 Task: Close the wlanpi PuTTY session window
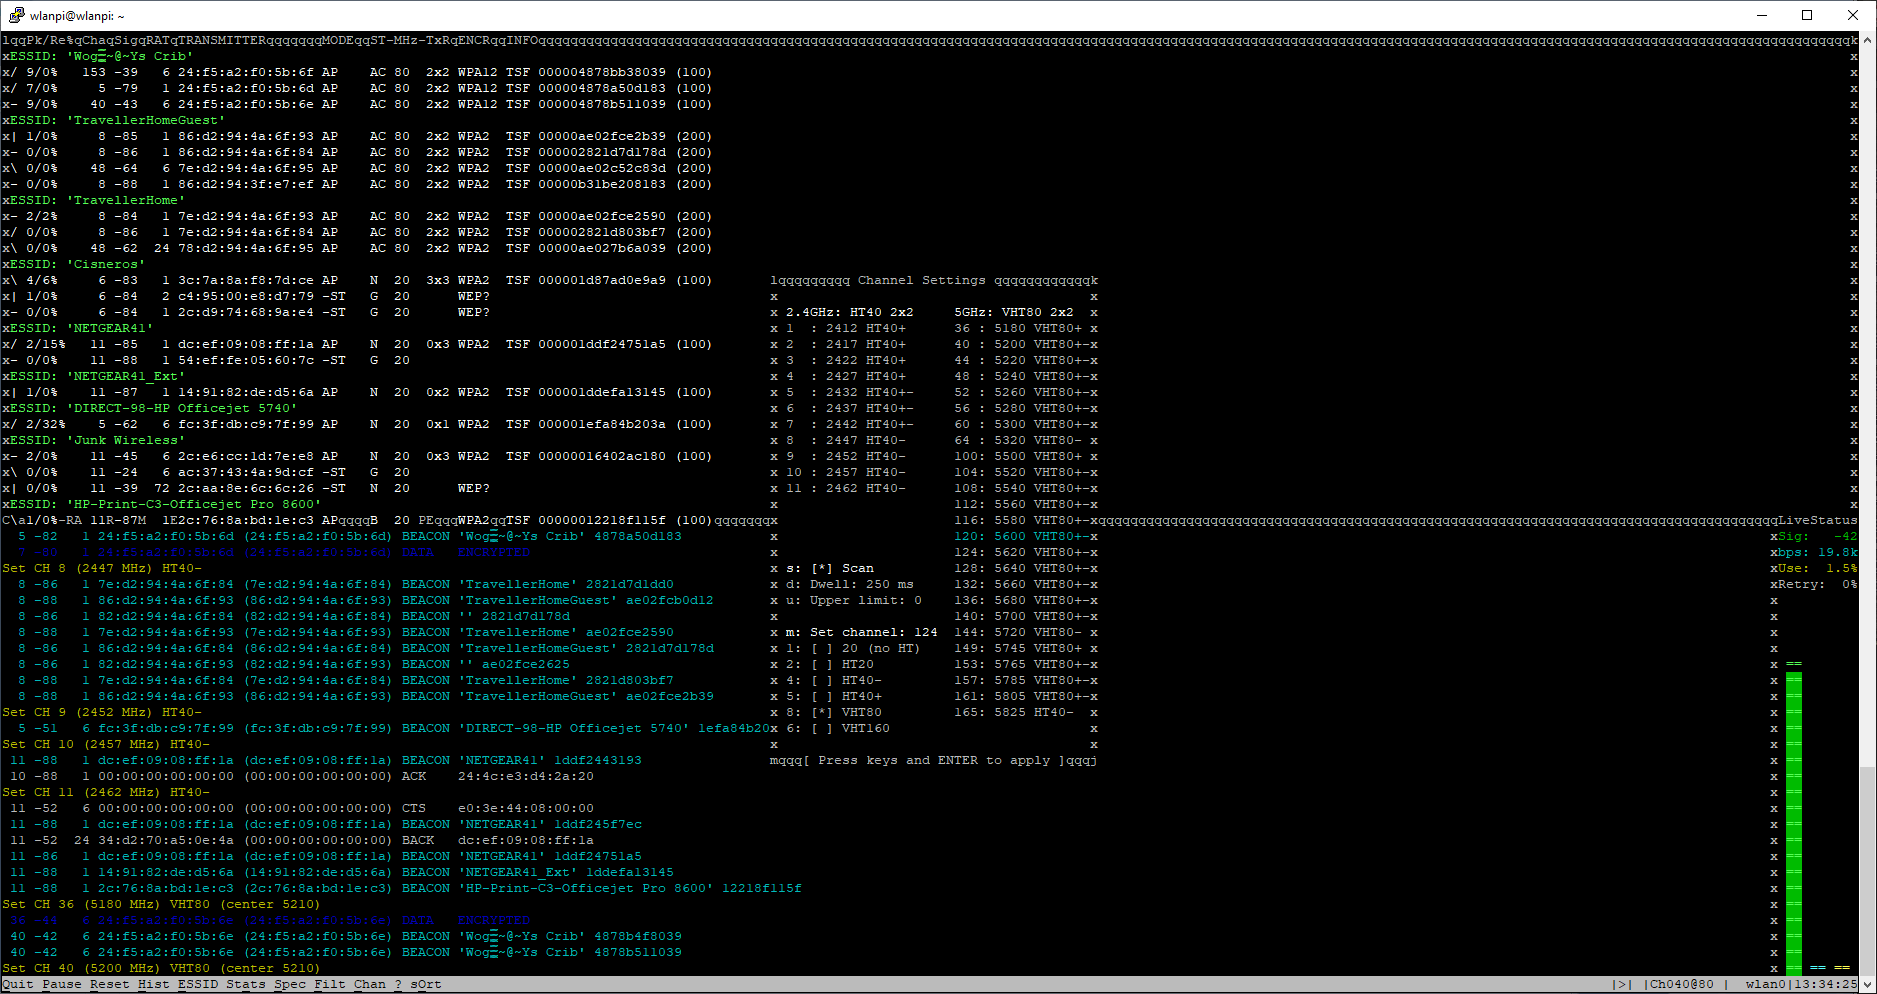tap(1853, 15)
